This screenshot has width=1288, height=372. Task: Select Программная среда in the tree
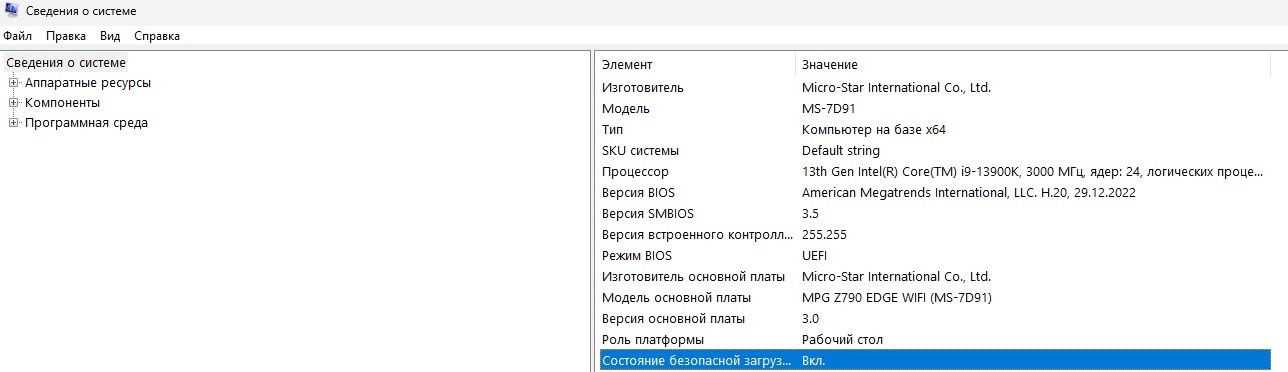tap(86, 123)
